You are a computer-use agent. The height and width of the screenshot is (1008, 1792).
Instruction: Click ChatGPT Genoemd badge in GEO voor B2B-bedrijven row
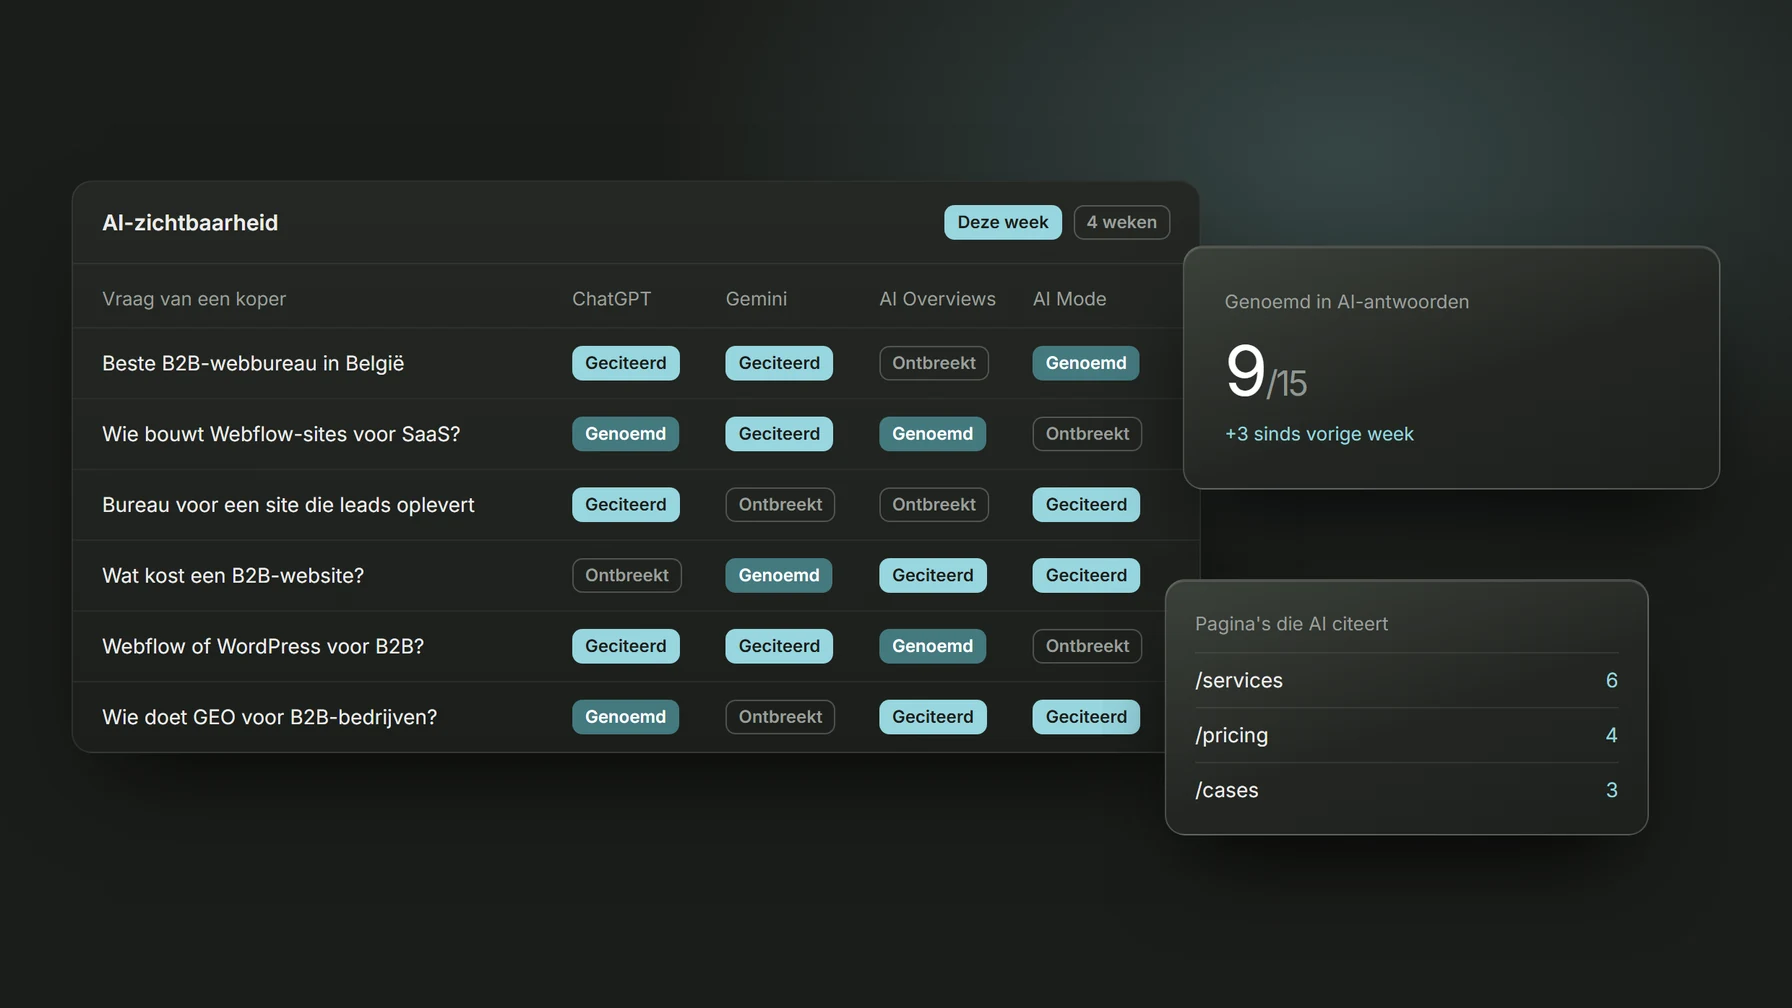coord(626,717)
